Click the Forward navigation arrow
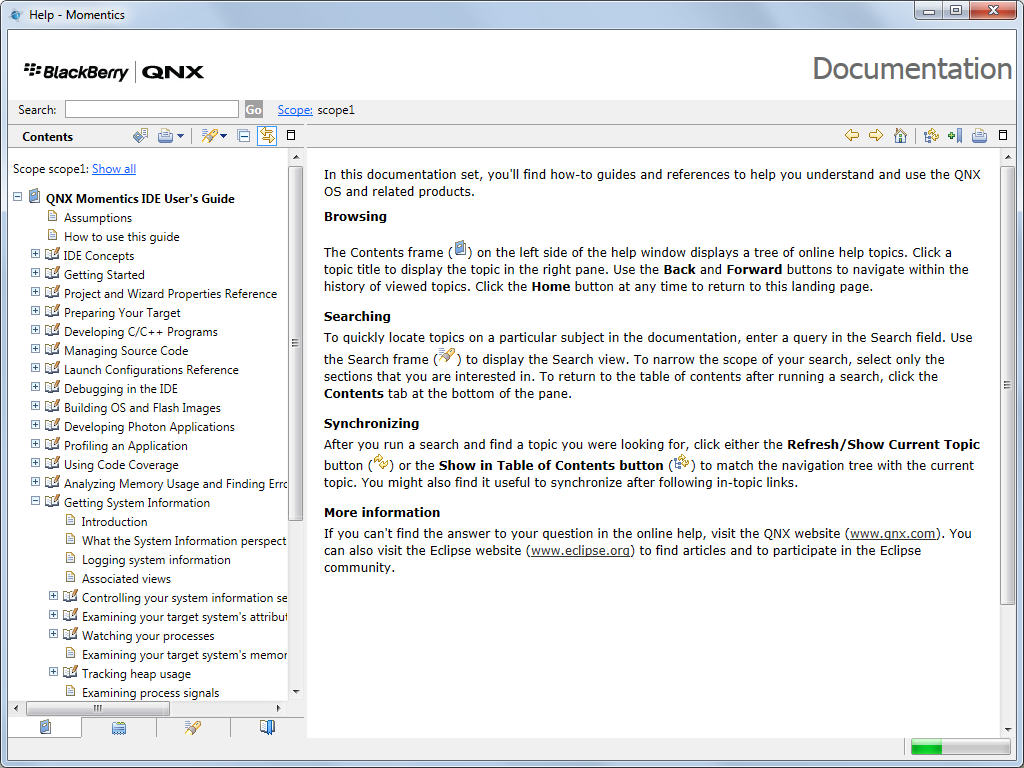The width and height of the screenshot is (1024, 768). click(875, 136)
